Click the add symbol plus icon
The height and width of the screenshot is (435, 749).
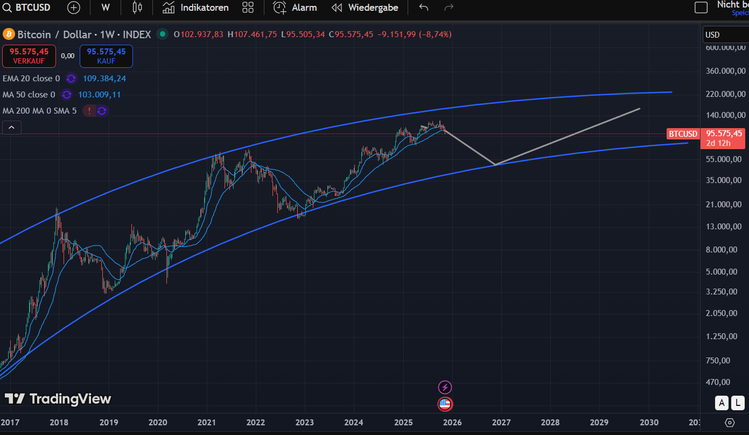[x=74, y=7]
